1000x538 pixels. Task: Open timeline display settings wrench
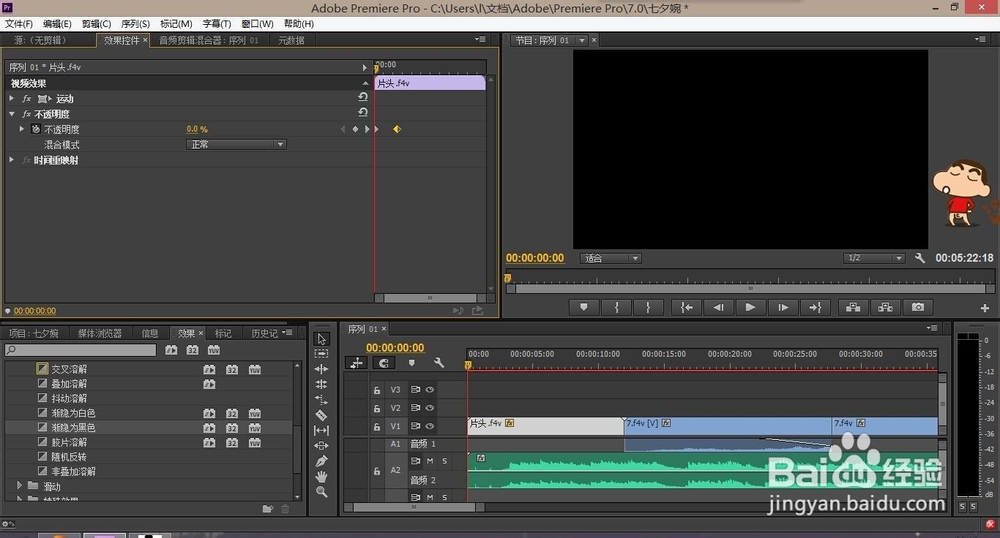point(439,363)
